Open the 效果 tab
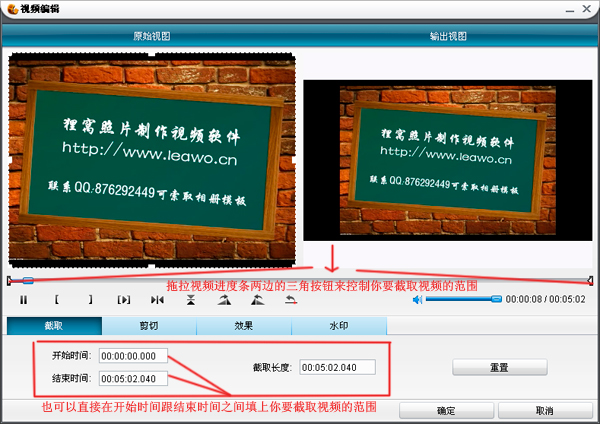Screen dimensions: 600x424 click(244, 326)
